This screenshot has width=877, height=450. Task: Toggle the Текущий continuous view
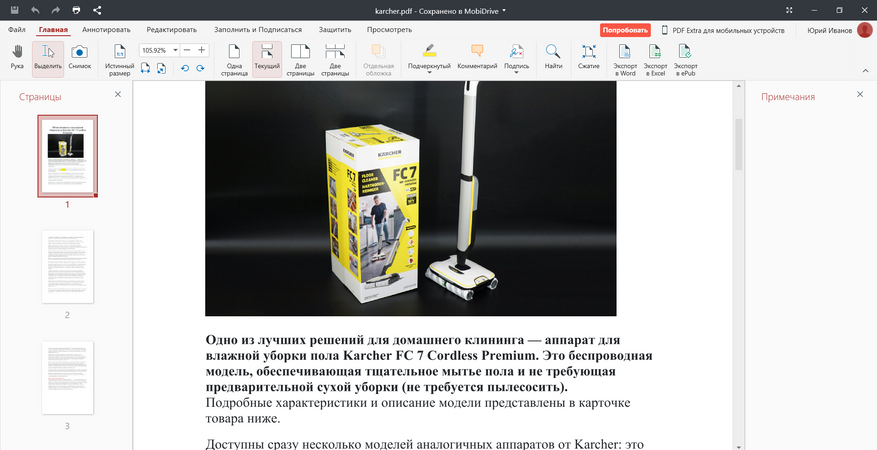click(x=267, y=59)
